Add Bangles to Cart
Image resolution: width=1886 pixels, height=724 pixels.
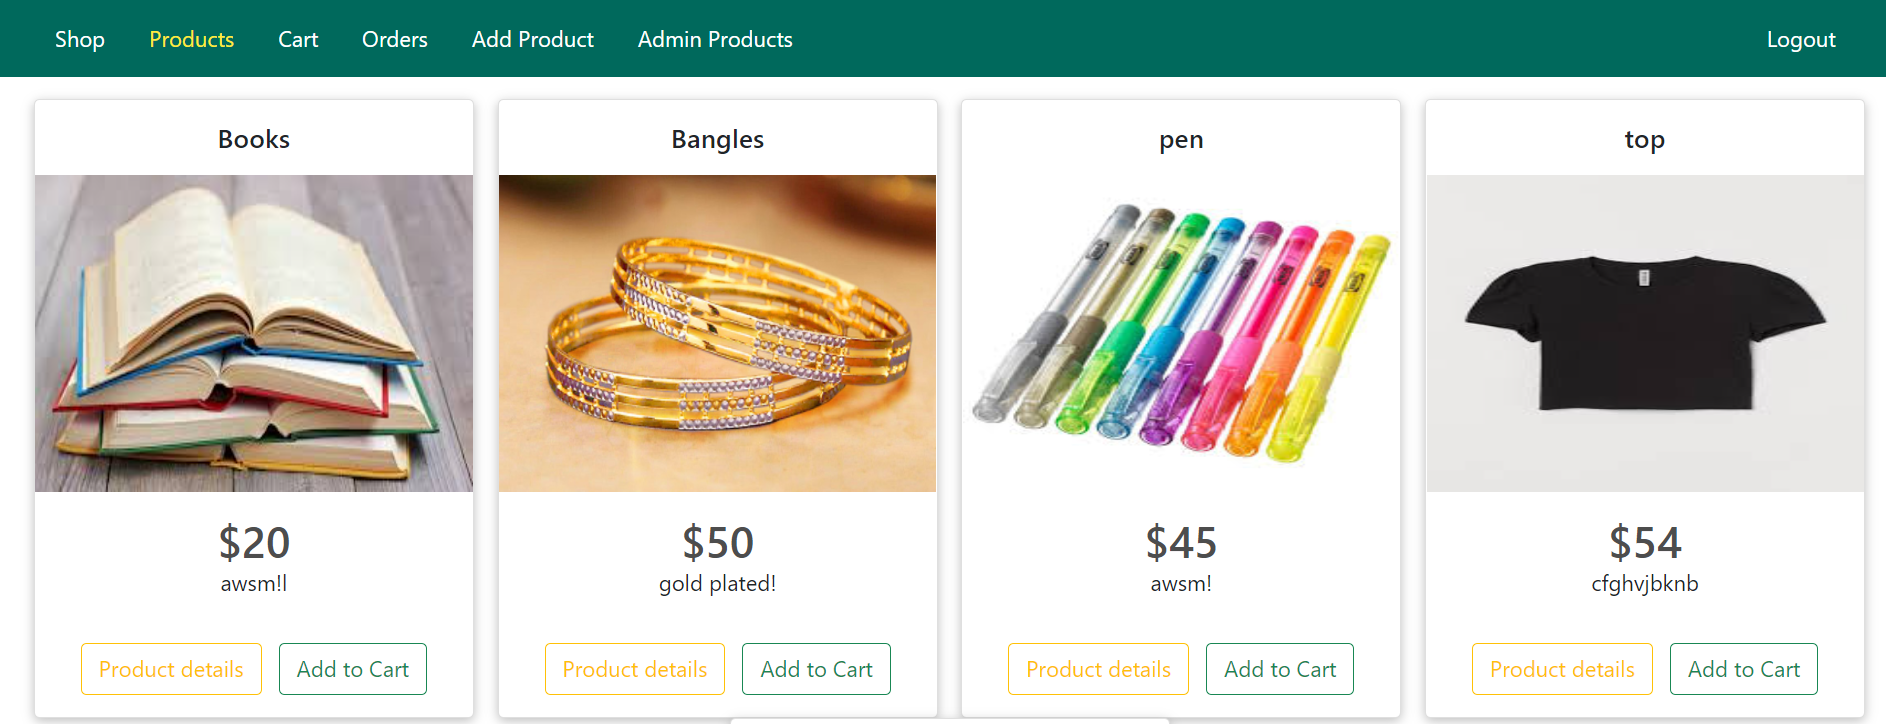click(816, 669)
